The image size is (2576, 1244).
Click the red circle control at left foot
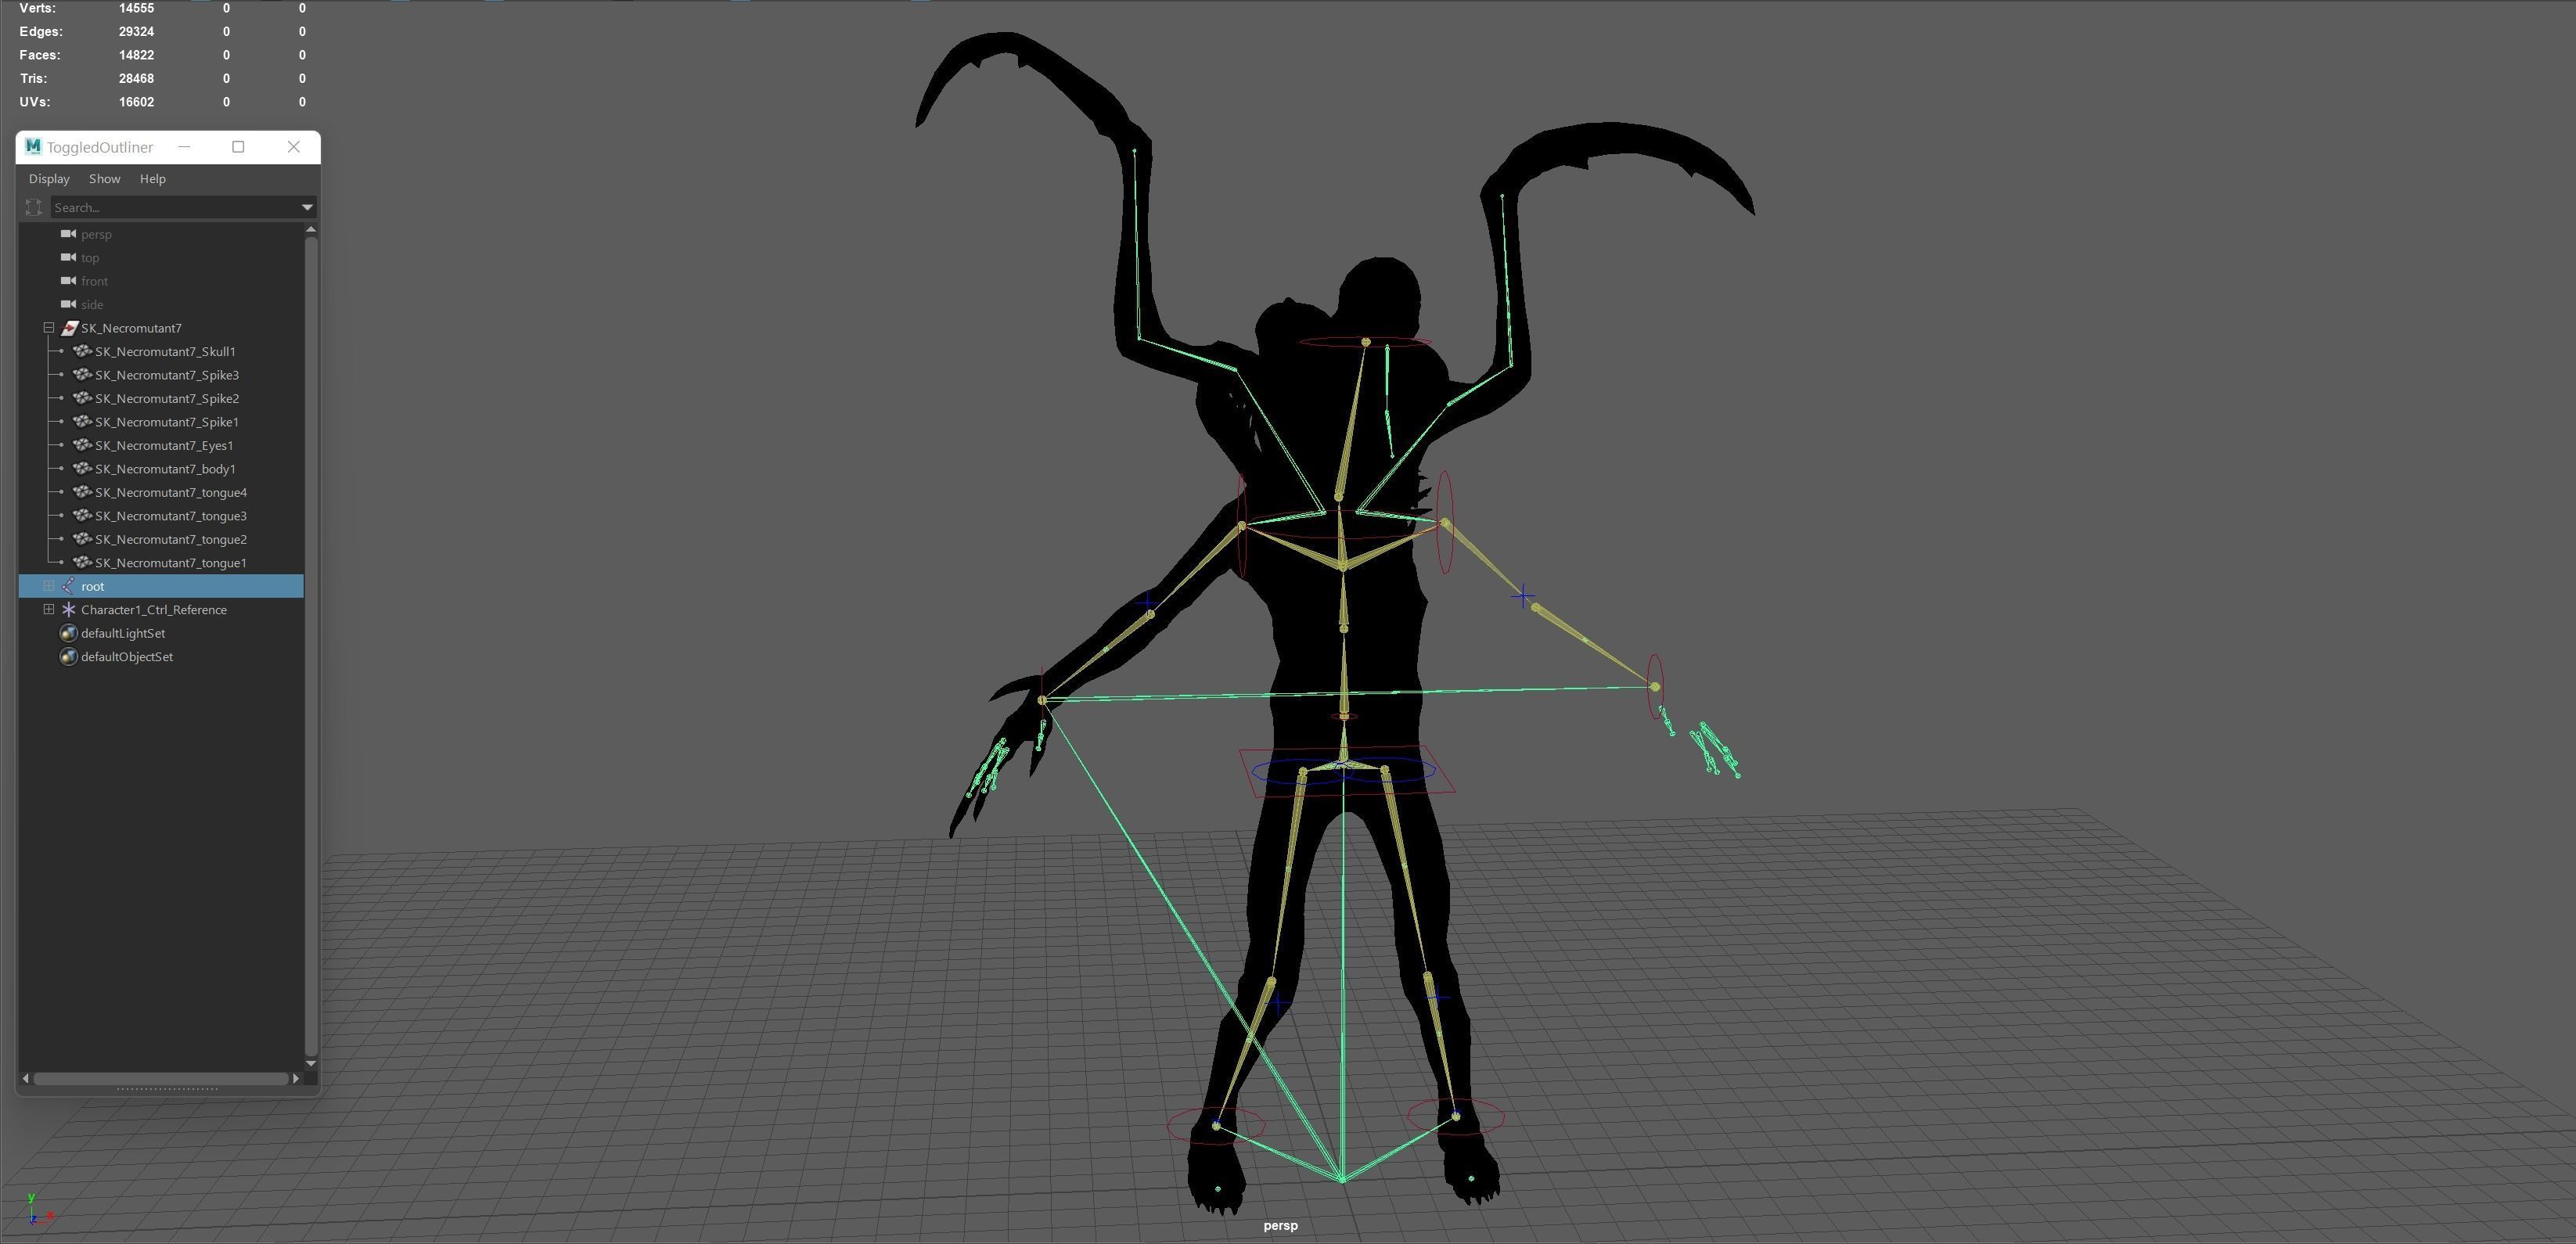point(1215,1125)
